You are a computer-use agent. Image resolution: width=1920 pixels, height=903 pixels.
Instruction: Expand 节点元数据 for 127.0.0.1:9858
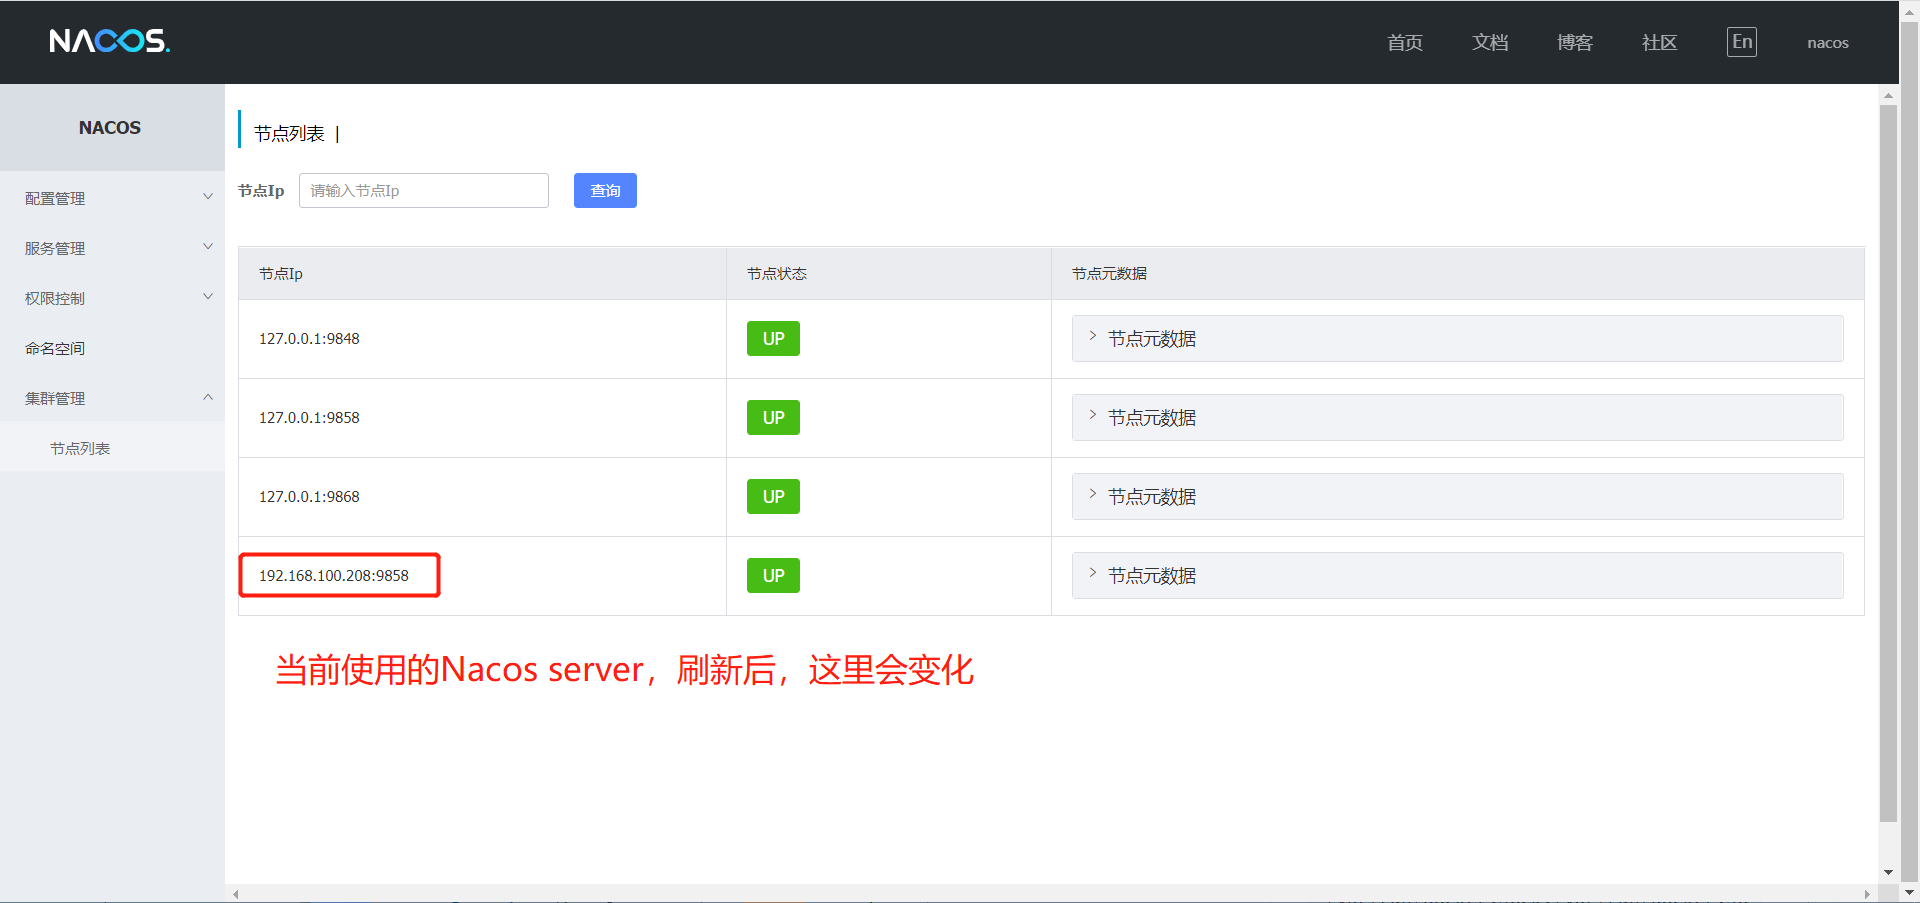coord(1457,417)
